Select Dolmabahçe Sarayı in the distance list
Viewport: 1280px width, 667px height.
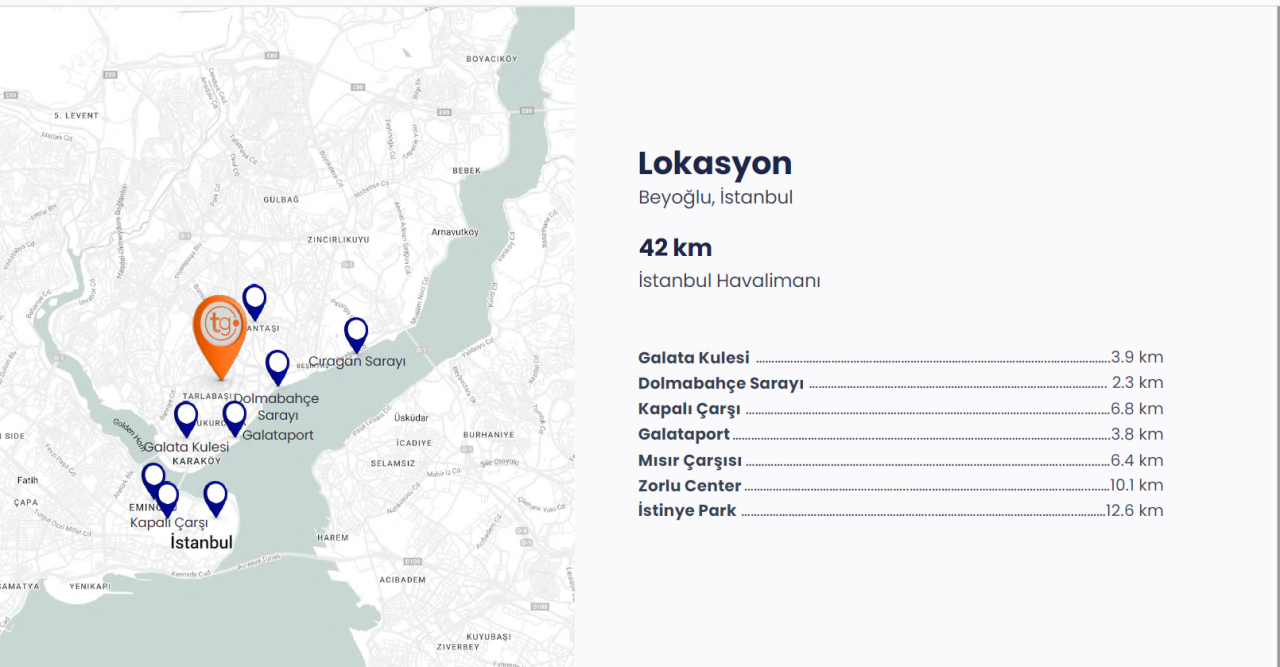721,384
